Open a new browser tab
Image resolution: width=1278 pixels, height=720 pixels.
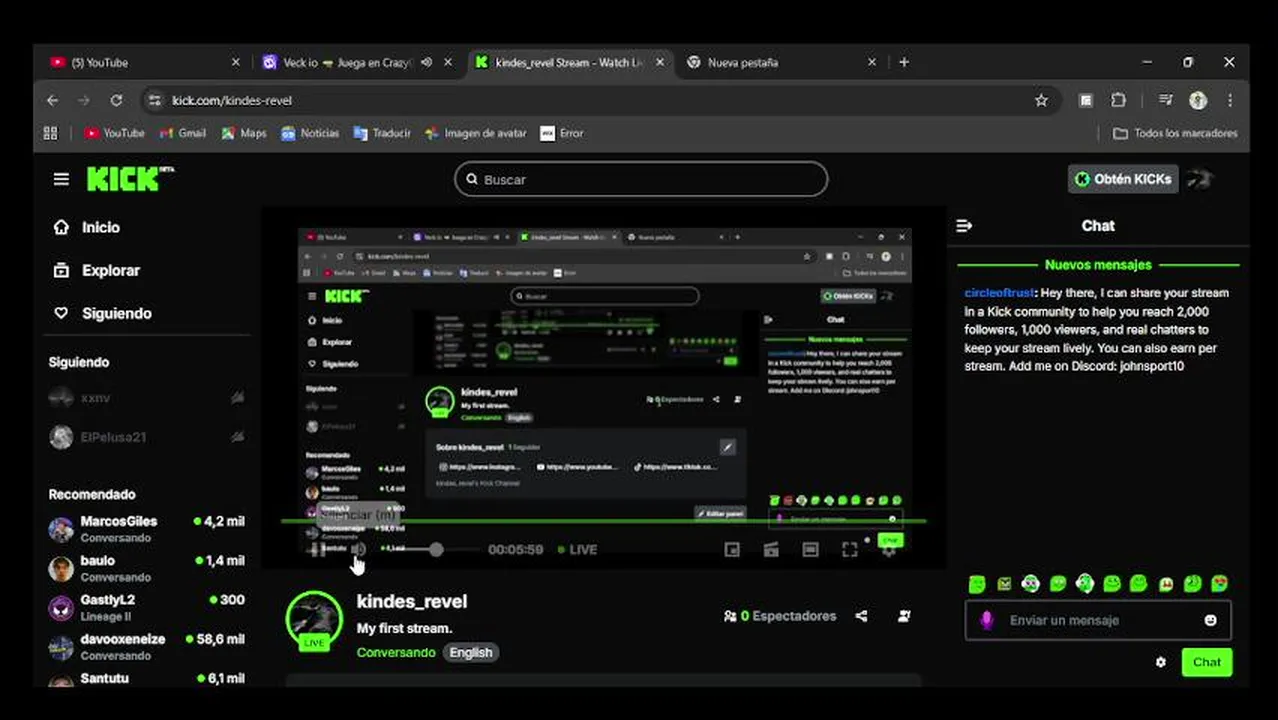pyautogui.click(x=904, y=62)
